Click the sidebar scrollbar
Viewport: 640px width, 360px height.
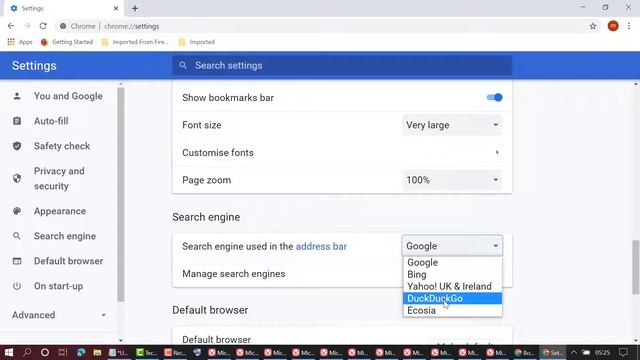pyautogui.click(x=121, y=194)
